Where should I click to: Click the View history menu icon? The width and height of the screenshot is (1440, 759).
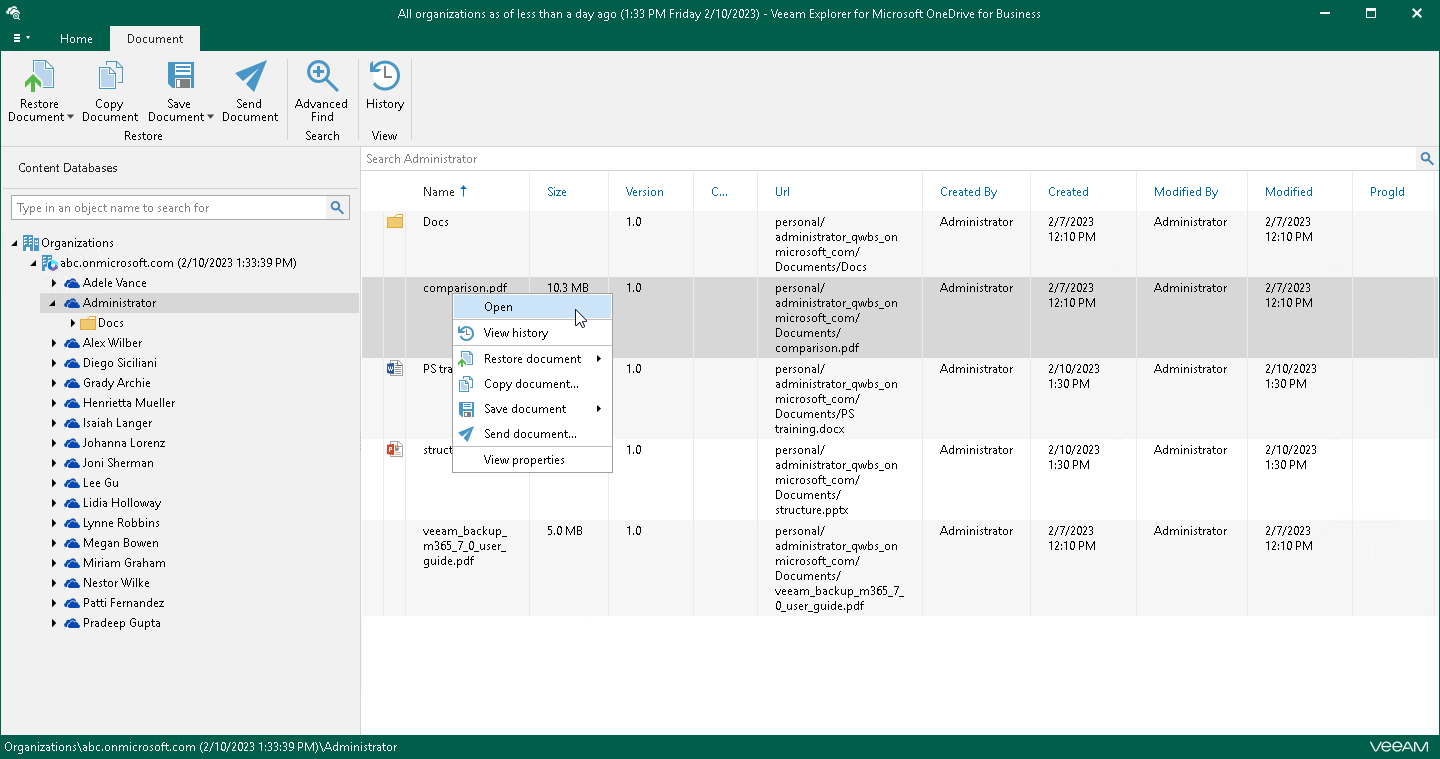pos(466,333)
